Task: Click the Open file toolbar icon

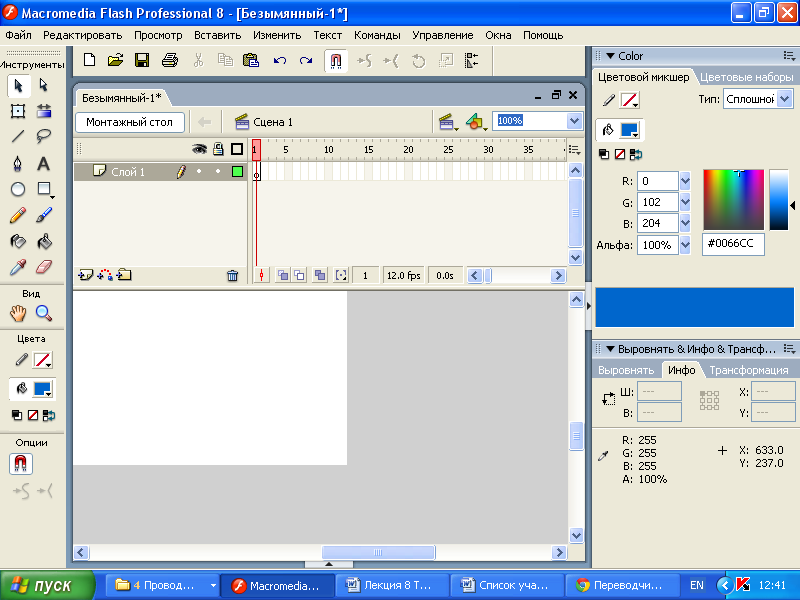Action: (x=116, y=61)
